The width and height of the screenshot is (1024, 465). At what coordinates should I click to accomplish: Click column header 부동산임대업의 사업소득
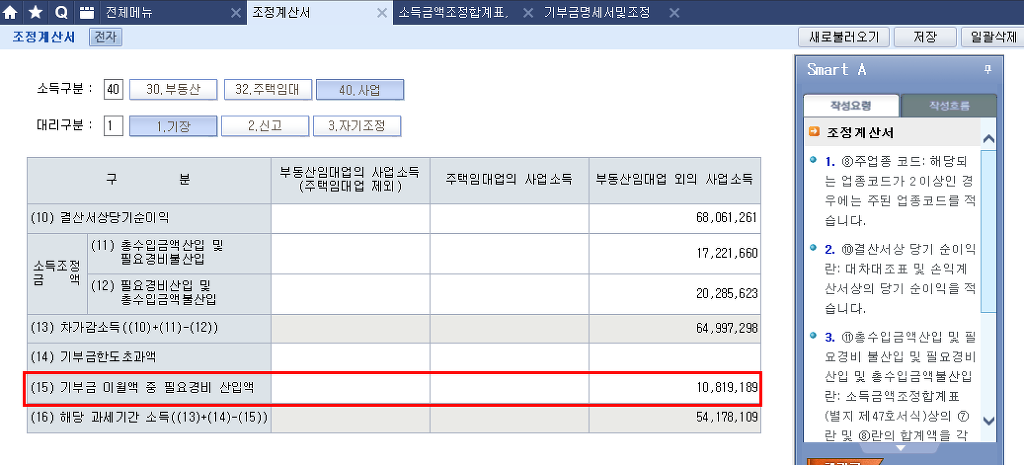(x=350, y=180)
